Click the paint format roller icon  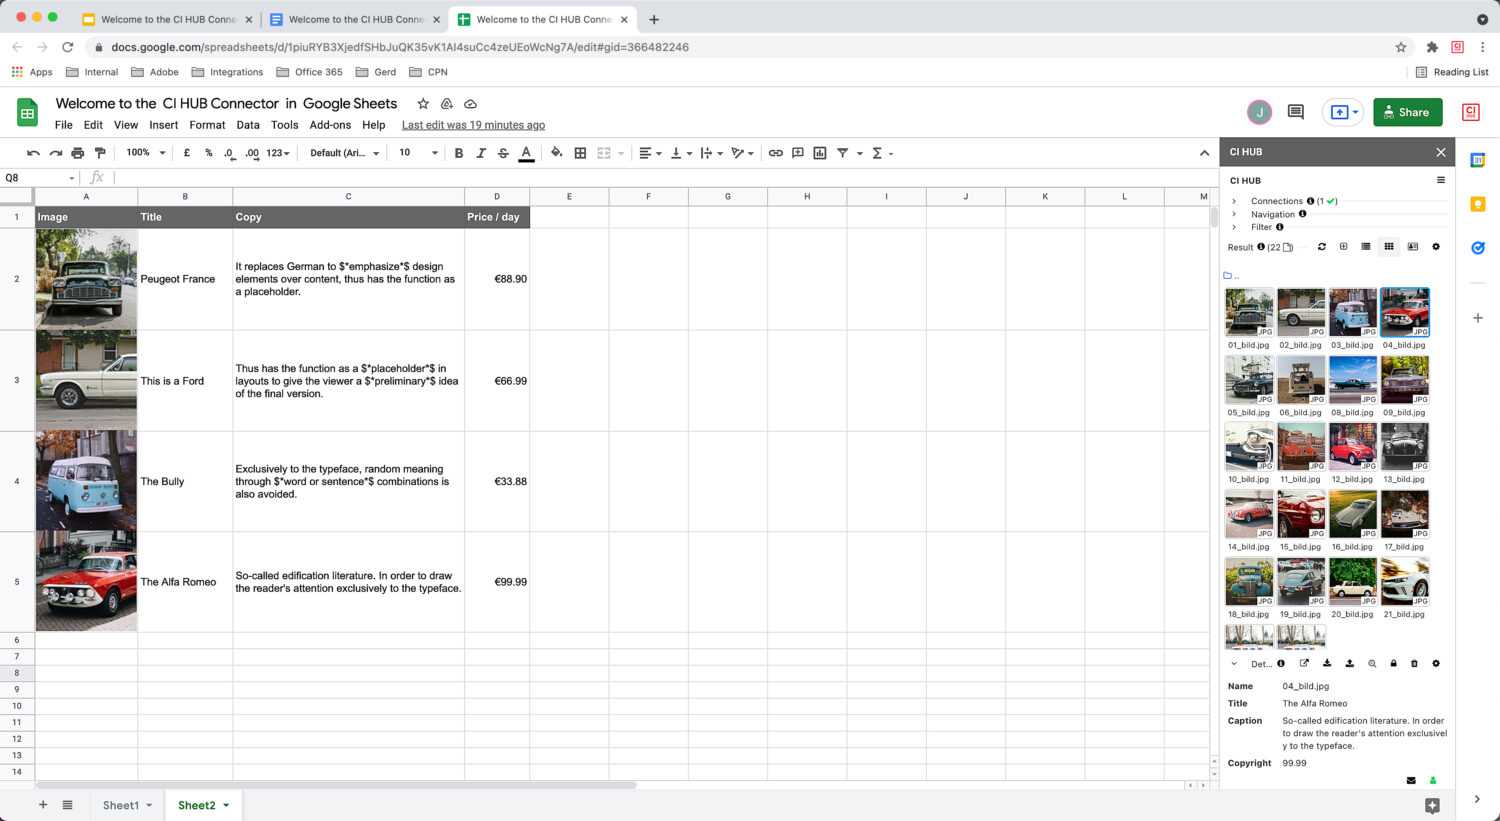coord(100,153)
